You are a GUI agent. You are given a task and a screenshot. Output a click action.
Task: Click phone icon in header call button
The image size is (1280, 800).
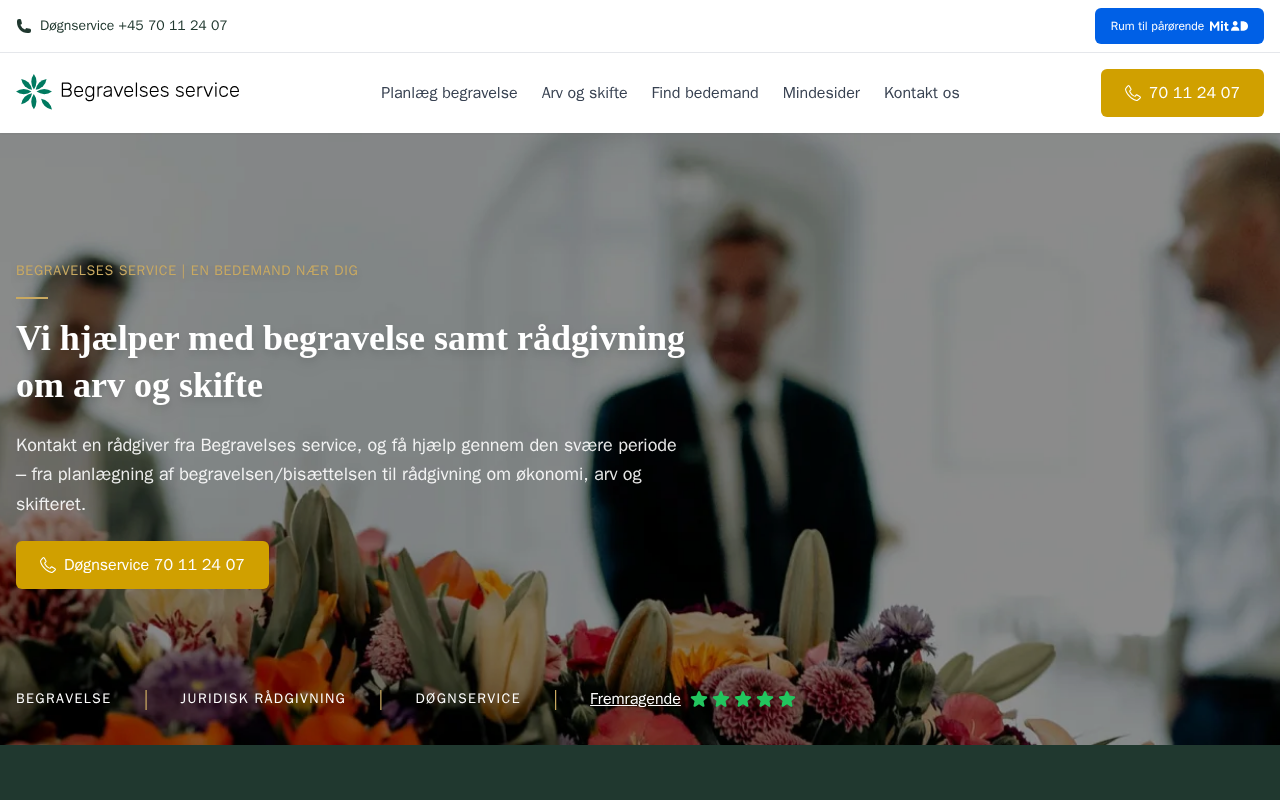pyautogui.click(x=1133, y=93)
